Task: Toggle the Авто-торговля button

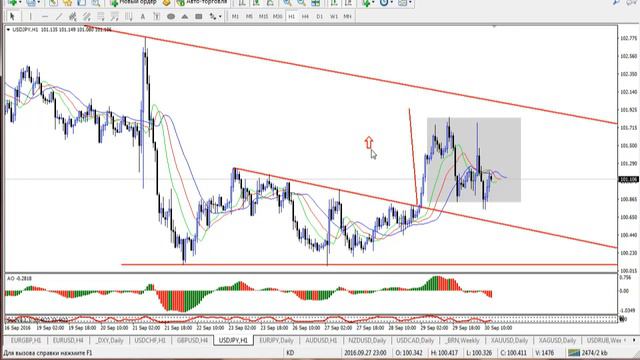Action: click(202, 2)
